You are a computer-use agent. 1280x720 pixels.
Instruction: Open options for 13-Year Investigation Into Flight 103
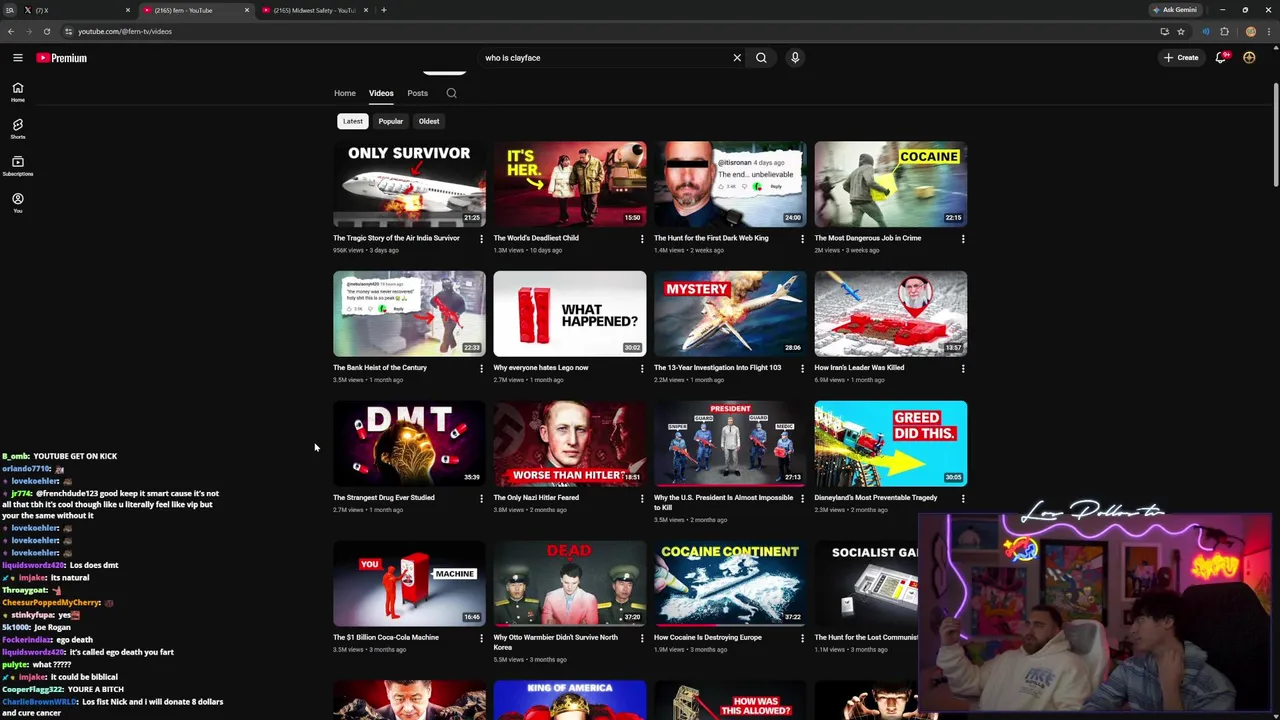[802, 368]
